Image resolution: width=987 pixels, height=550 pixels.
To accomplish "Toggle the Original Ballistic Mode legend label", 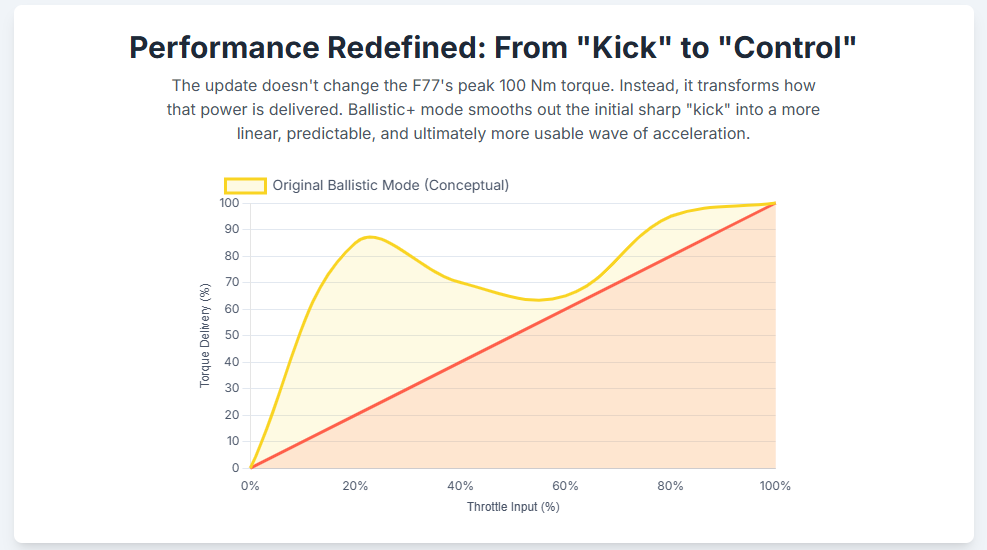I will point(390,185).
